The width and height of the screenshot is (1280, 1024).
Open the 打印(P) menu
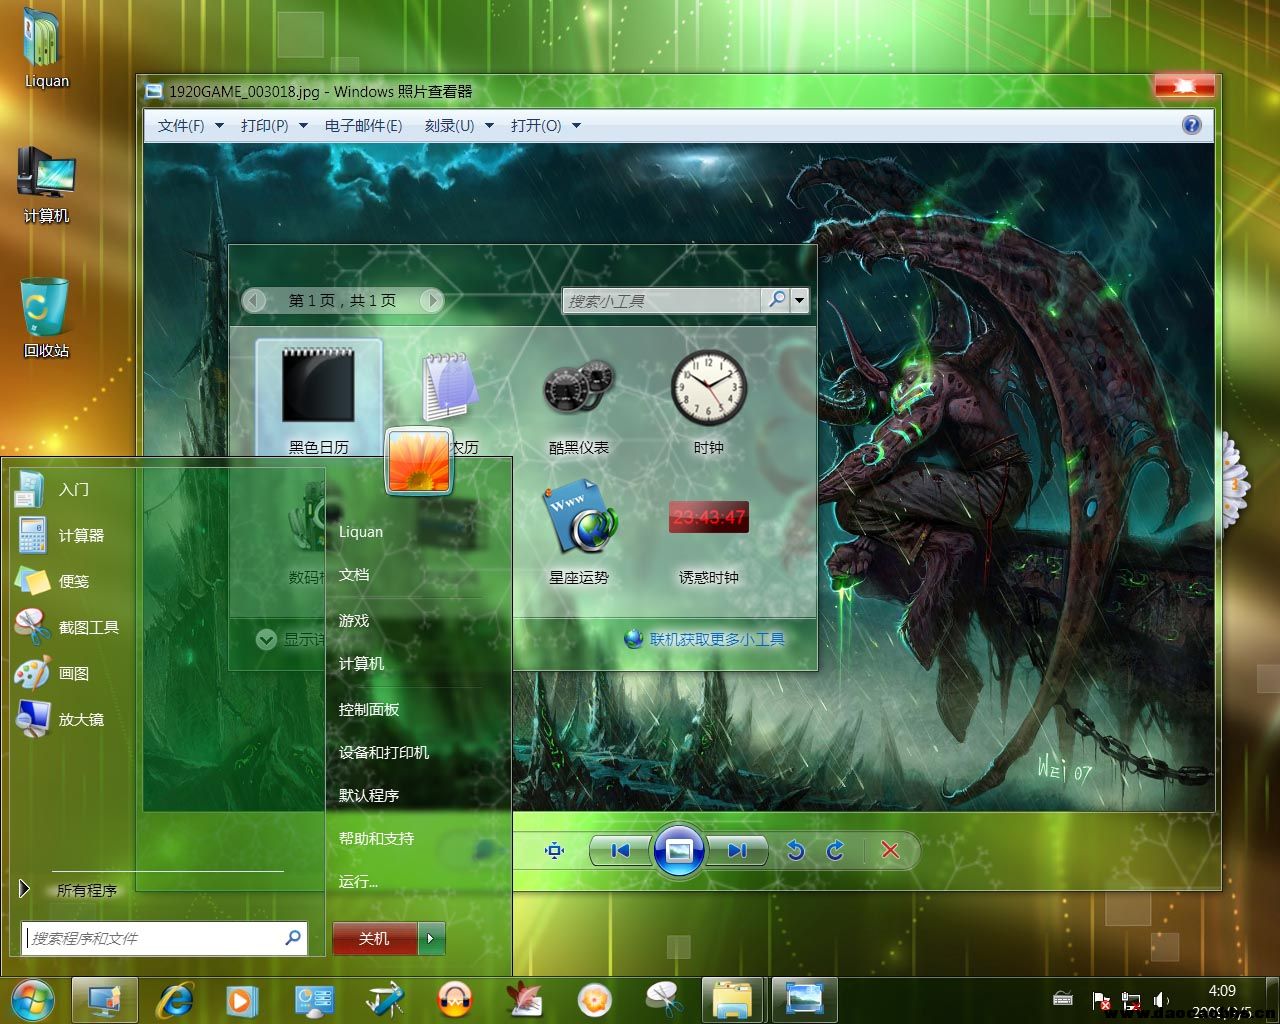[x=273, y=125]
